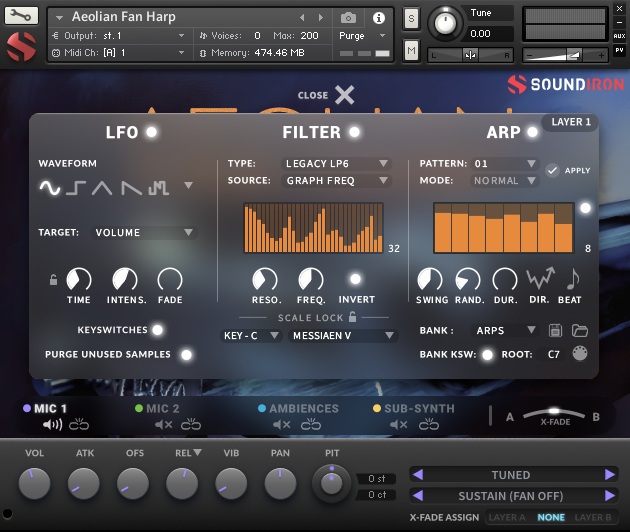Select the SUB-SYNTH layer tab
Screen dimensions: 630x532
click(419, 409)
